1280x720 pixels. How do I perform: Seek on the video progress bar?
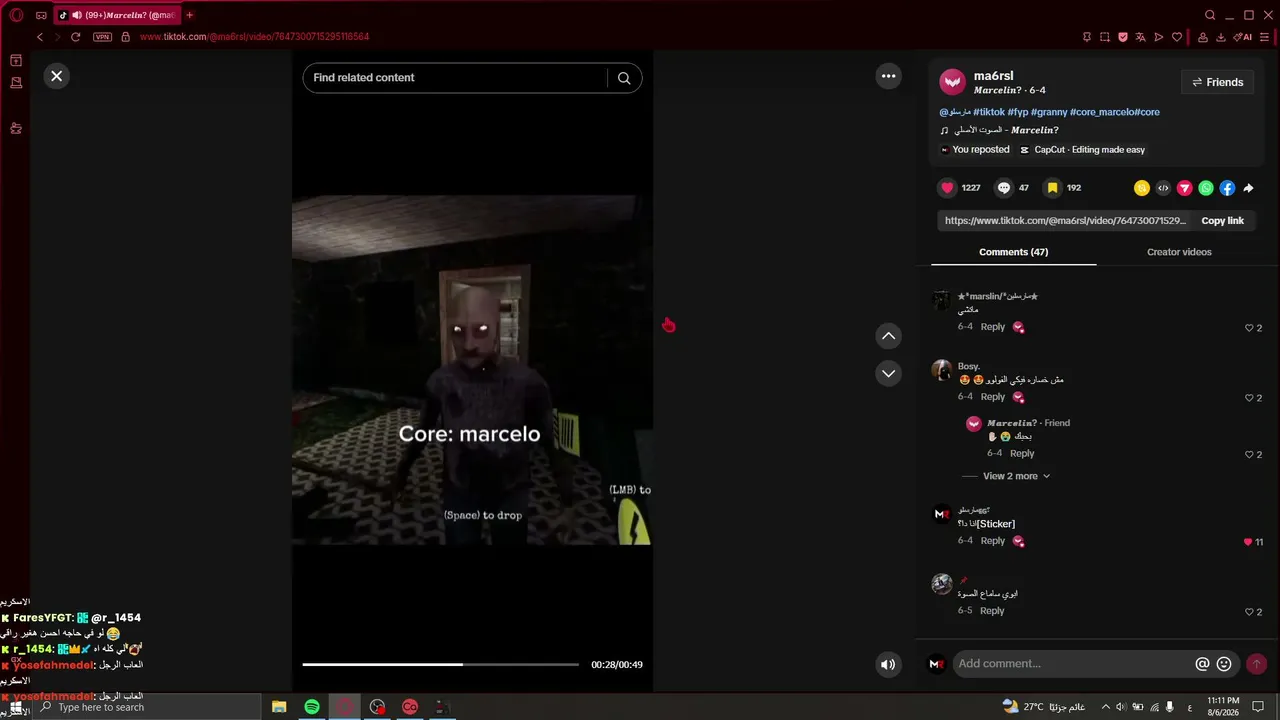click(440, 664)
